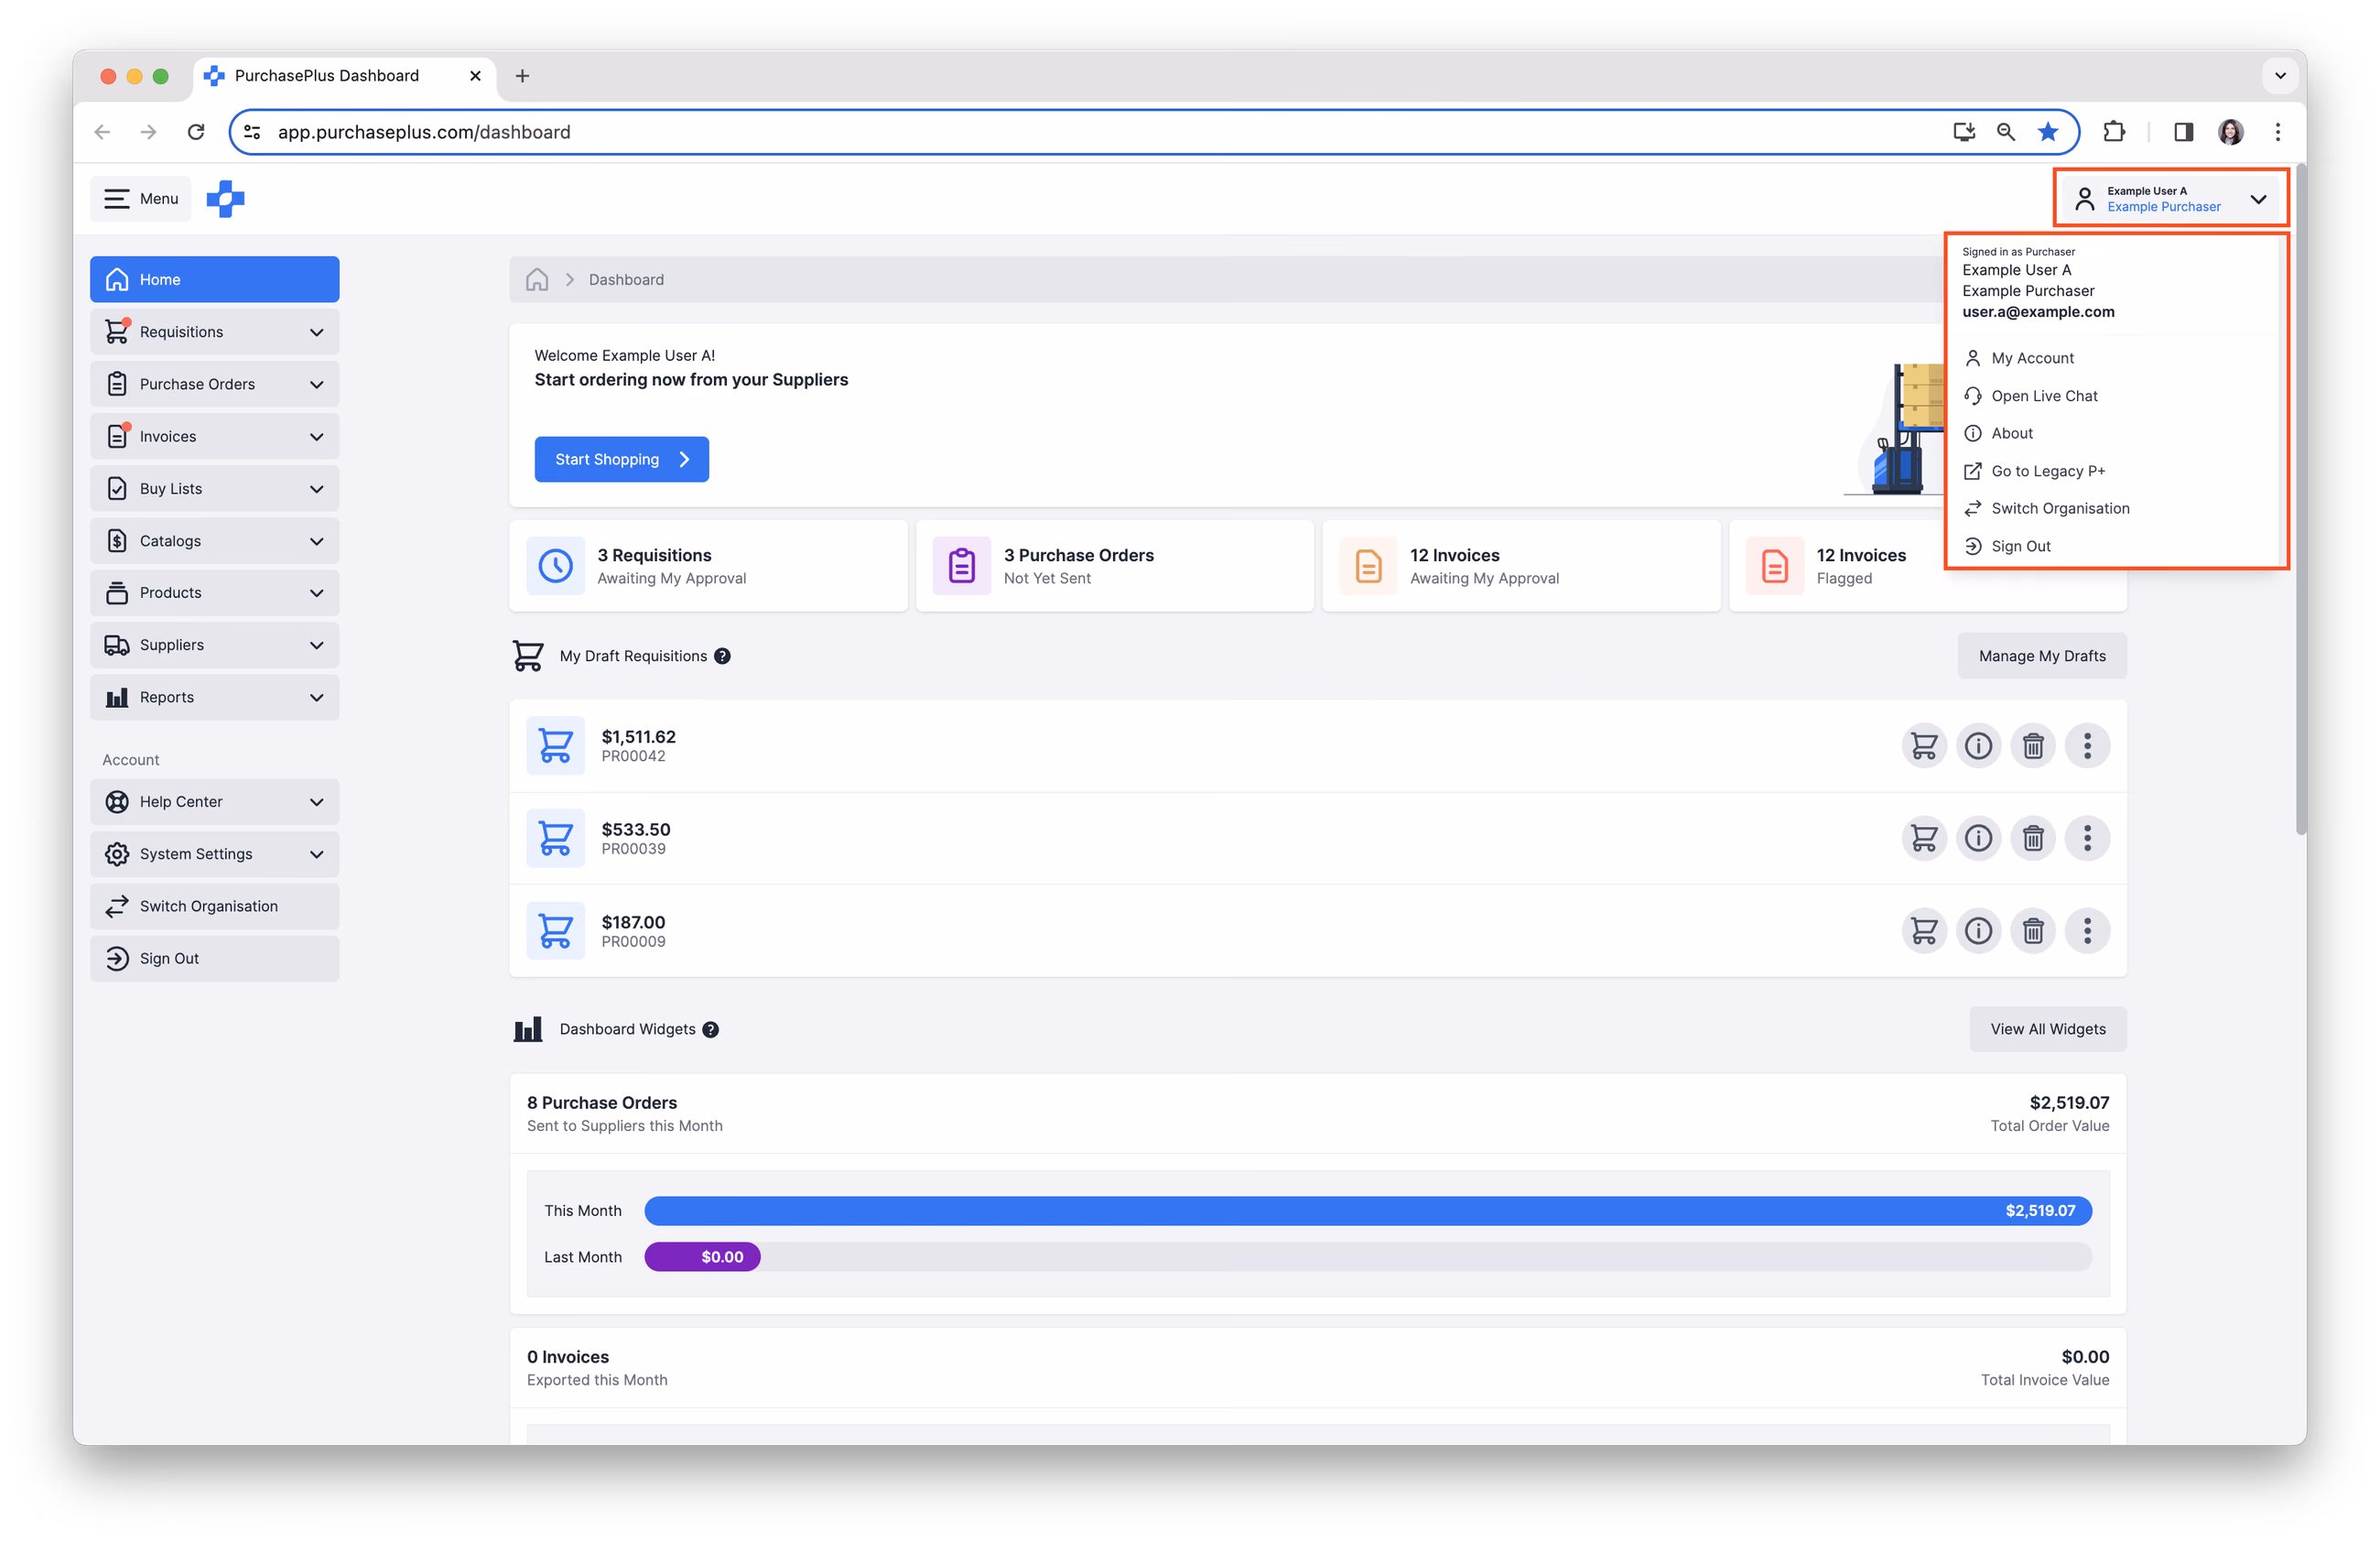Open more options for PR00042
This screenshot has width=2380, height=1542.
click(x=2087, y=746)
